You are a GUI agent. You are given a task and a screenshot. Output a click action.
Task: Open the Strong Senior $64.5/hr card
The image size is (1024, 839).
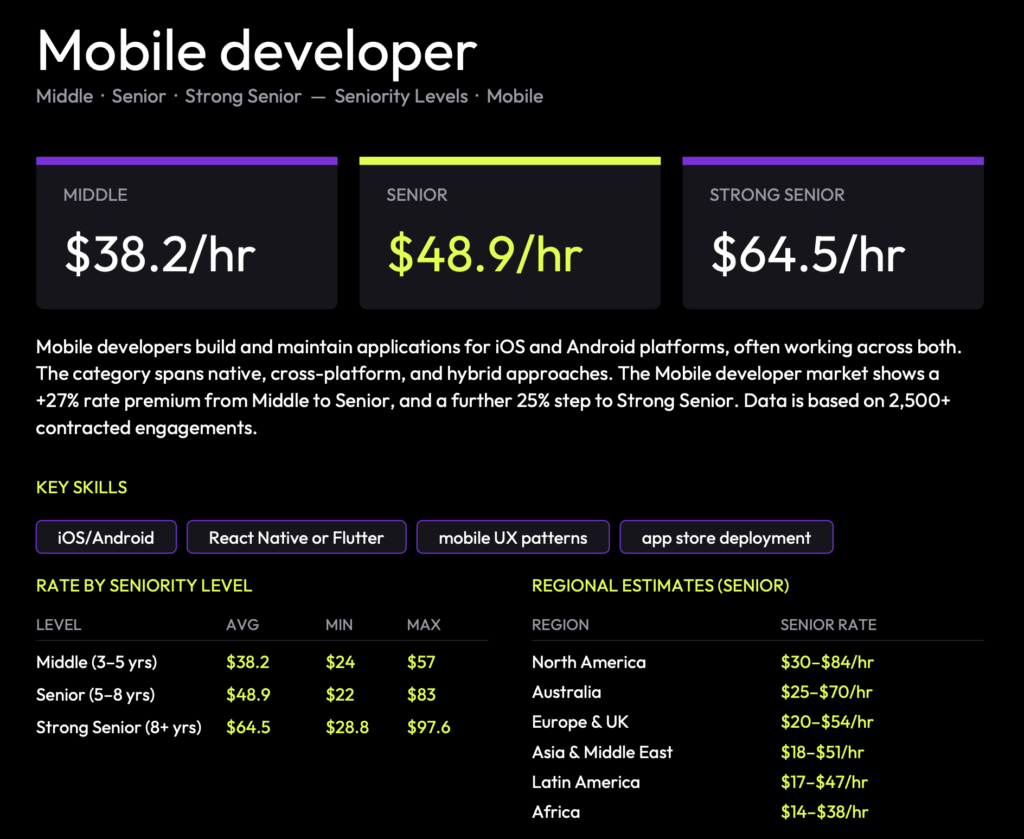click(x=833, y=233)
